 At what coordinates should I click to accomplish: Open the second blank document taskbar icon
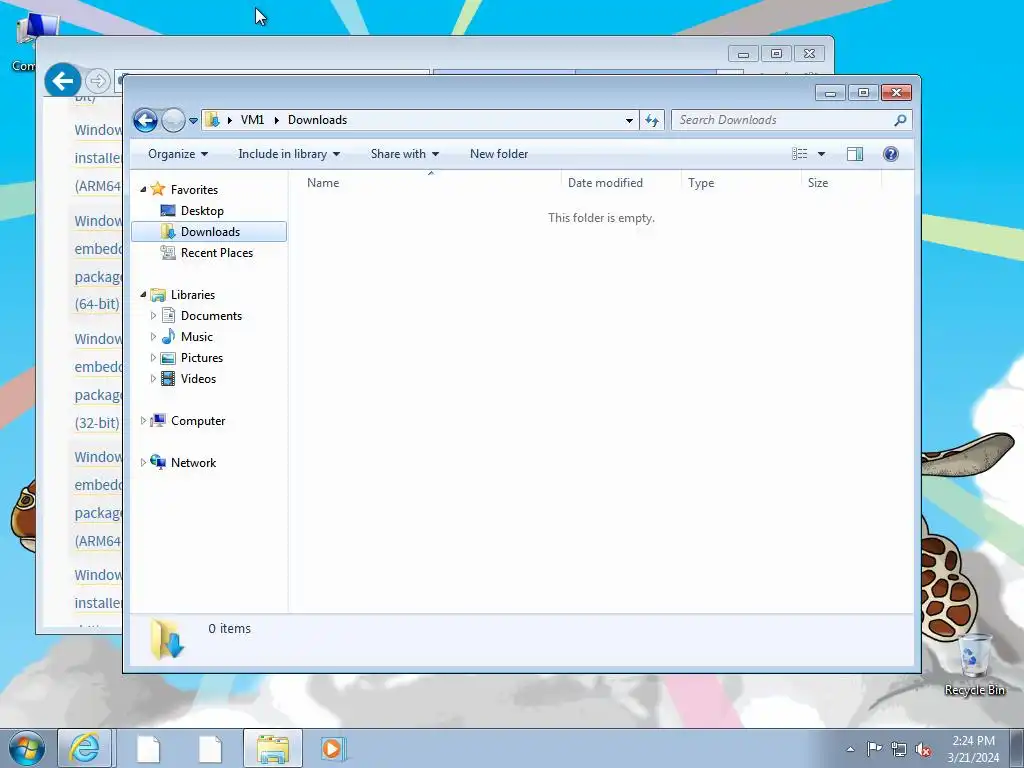coord(210,748)
